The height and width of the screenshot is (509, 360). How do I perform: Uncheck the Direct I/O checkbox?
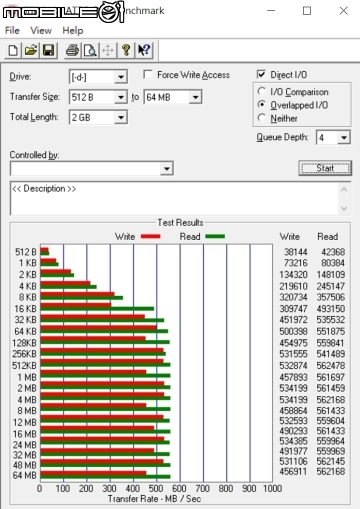point(261,74)
